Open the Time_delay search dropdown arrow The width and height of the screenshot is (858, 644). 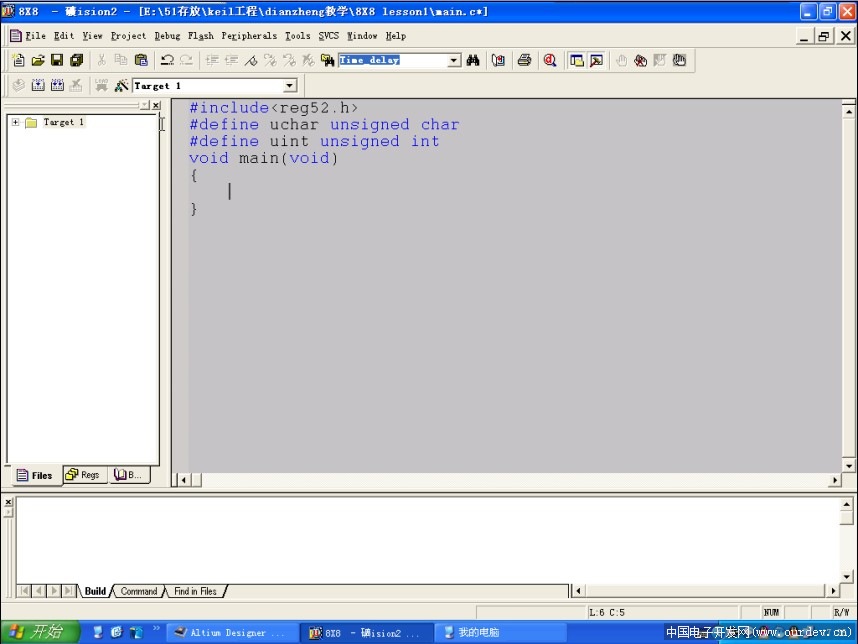click(x=454, y=60)
